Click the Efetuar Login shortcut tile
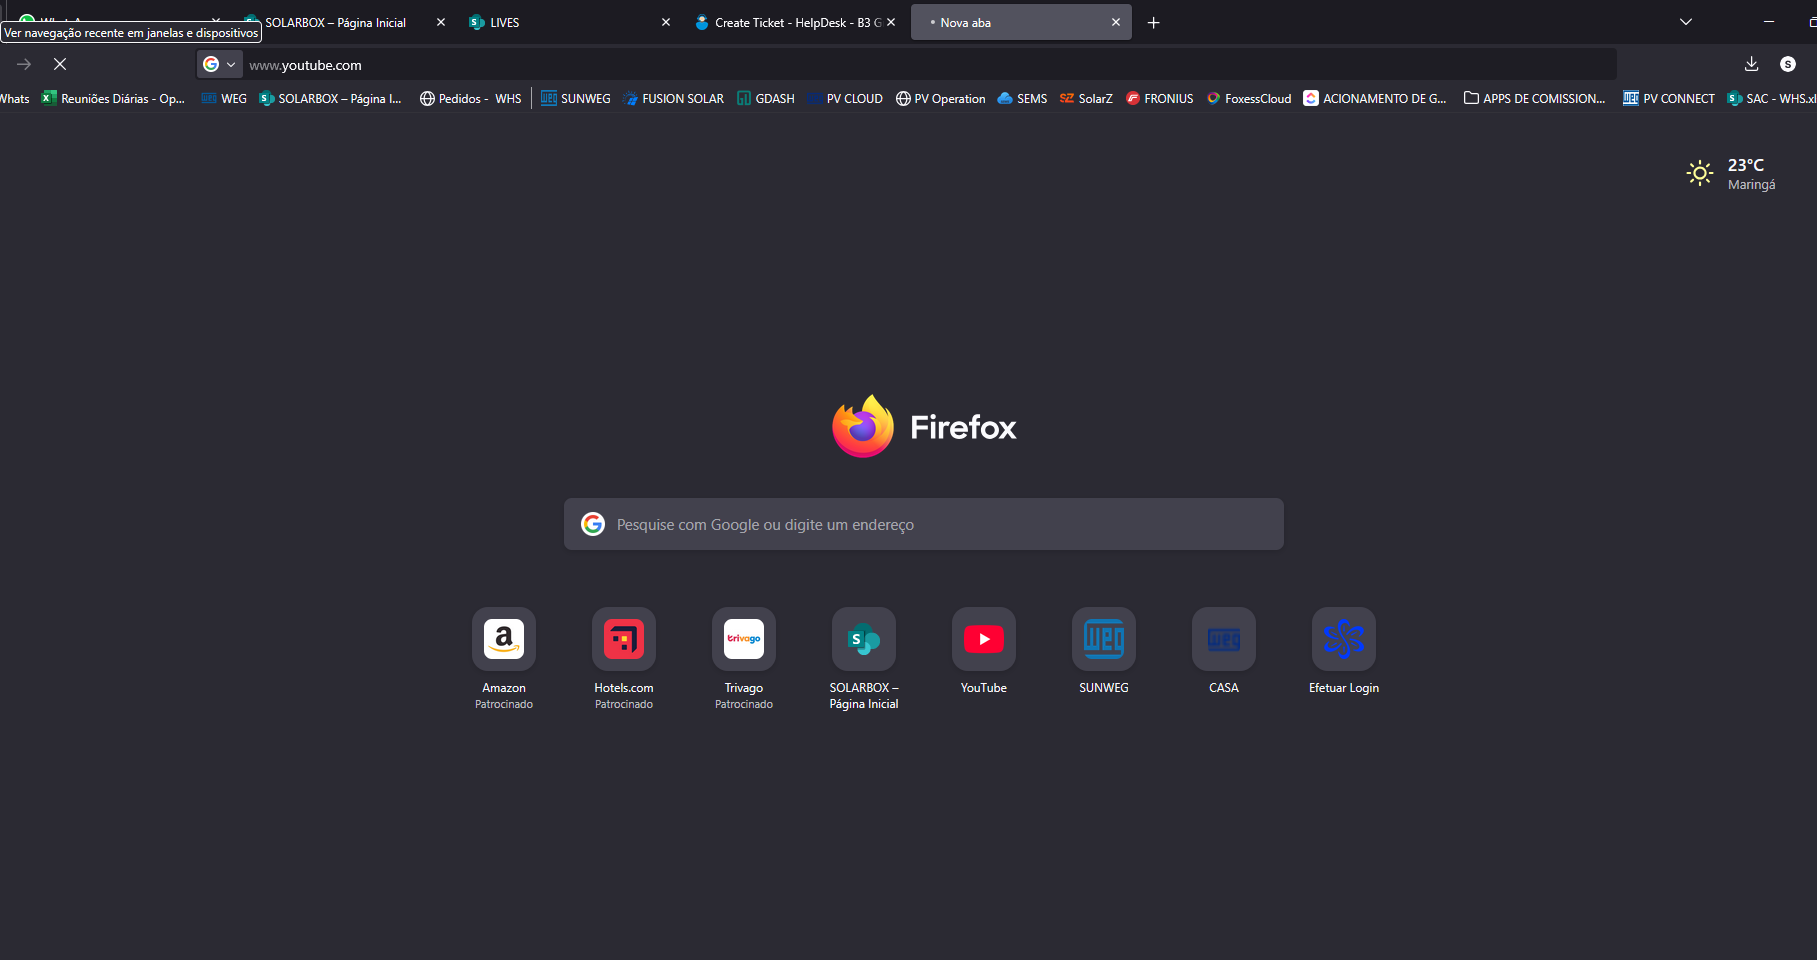The height and width of the screenshot is (960, 1817). pyautogui.click(x=1343, y=640)
